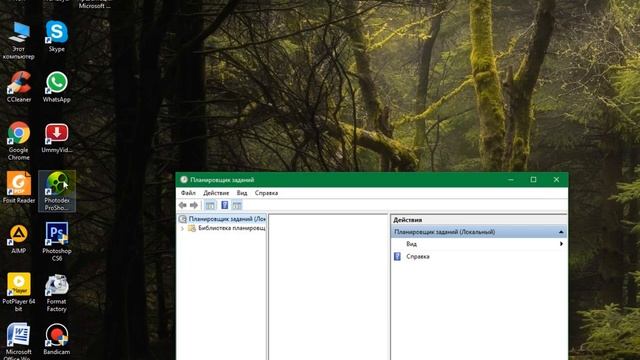Viewport: 640px width, 360px height.
Task: Click the 'Действия' pane header
Action: click(x=478, y=220)
